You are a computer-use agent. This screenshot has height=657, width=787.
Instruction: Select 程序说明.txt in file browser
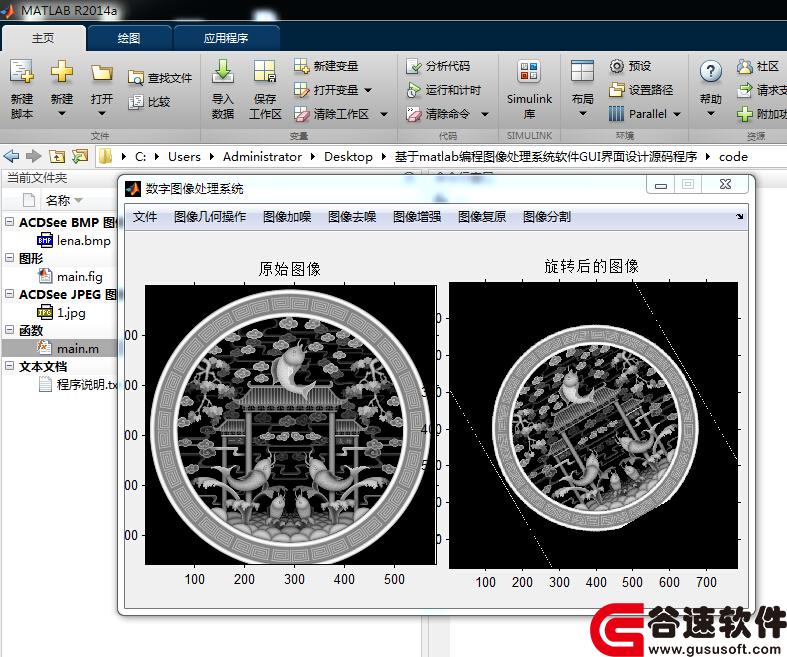(77, 384)
